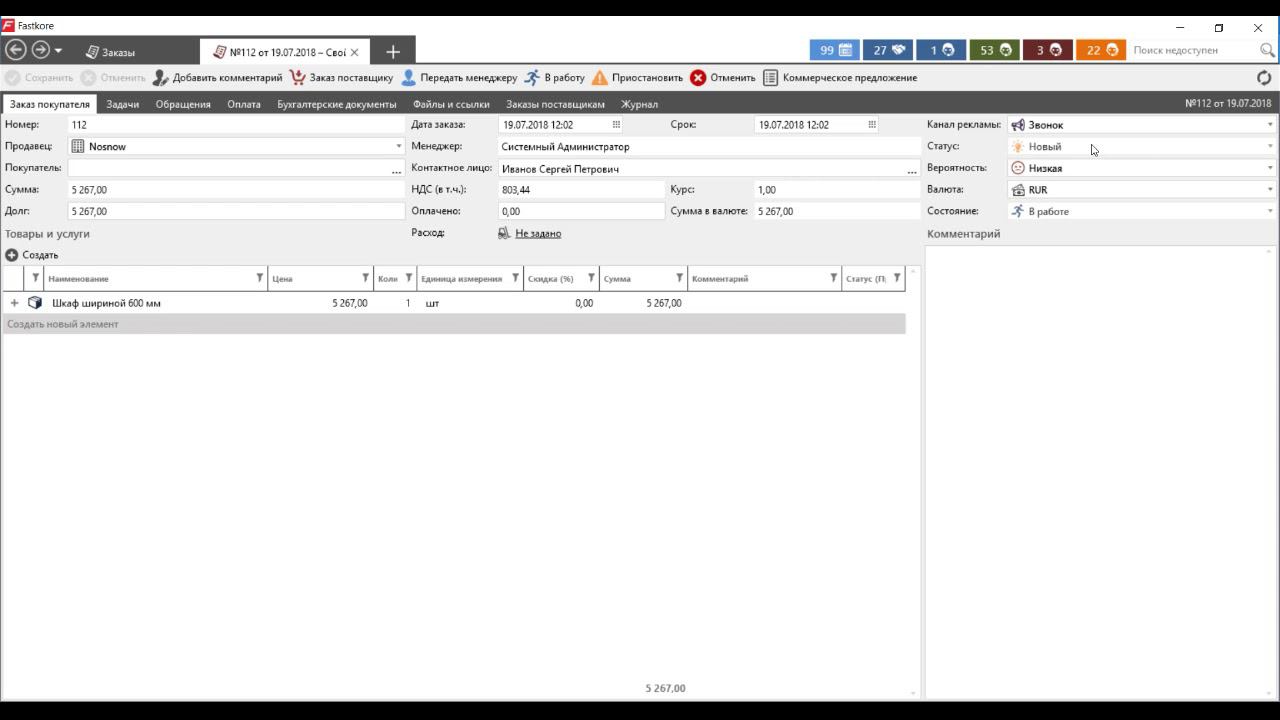Expand the Продавец Nosnow dropdown

click(x=399, y=147)
